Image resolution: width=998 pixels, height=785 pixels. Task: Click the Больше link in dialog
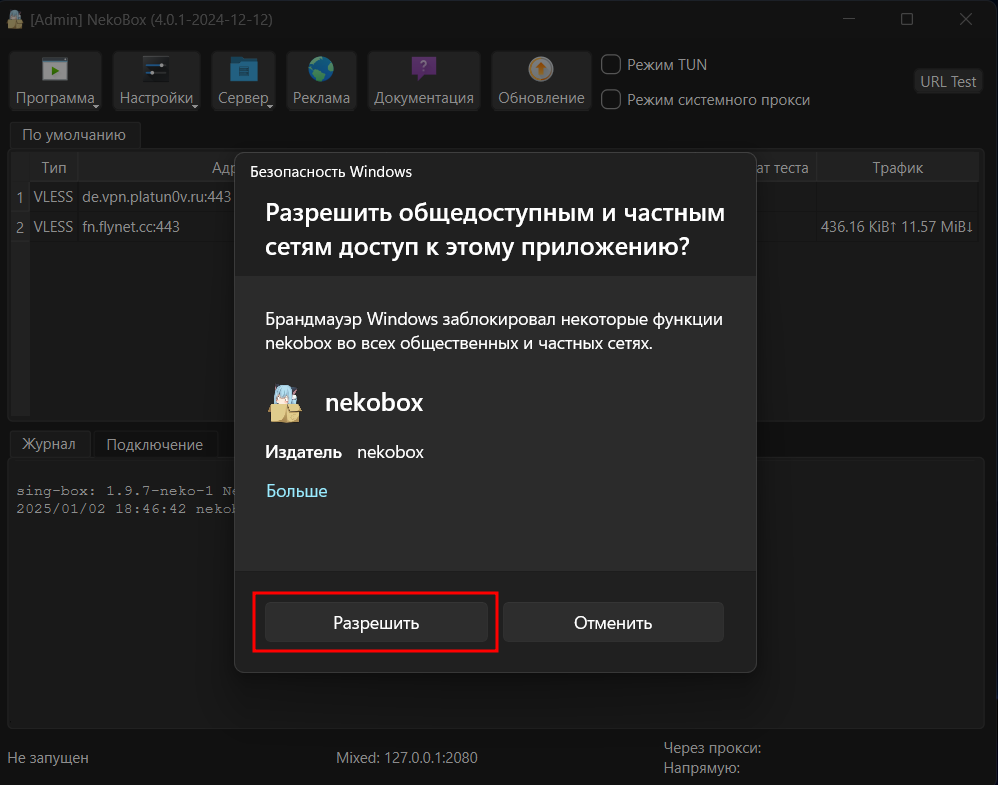[x=296, y=491]
